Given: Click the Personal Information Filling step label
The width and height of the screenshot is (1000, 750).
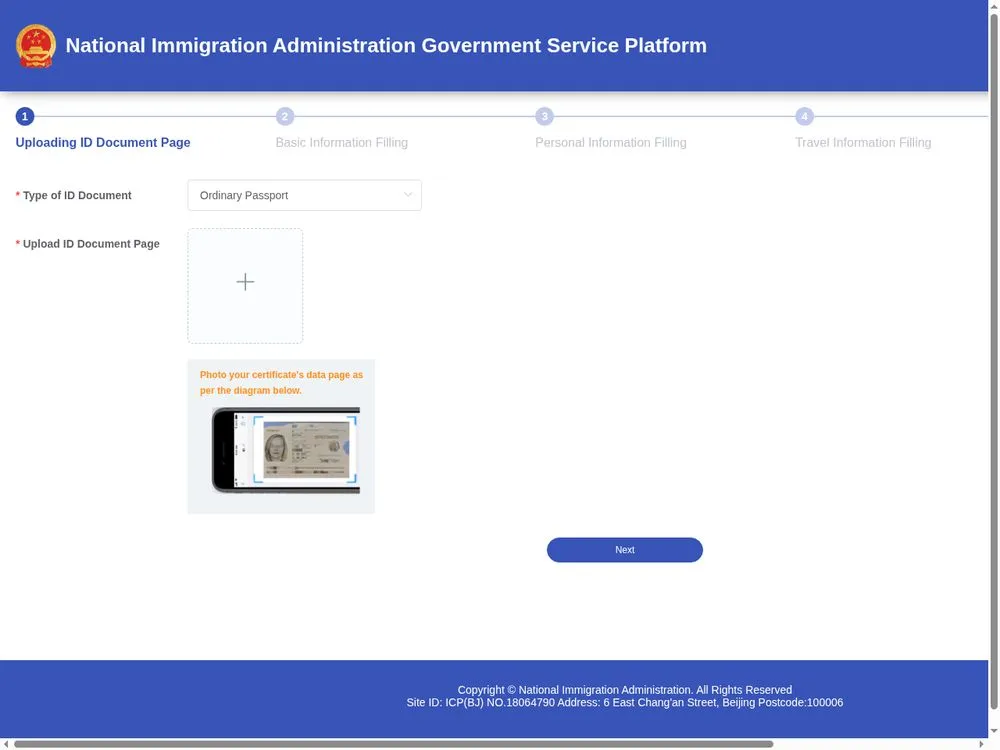Looking at the screenshot, I should tap(610, 142).
